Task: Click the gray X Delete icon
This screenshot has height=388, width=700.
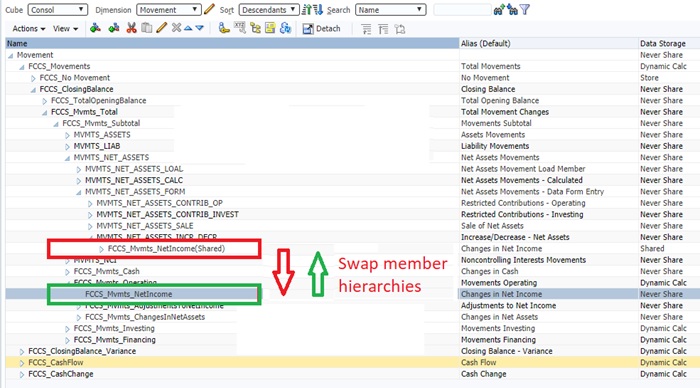Action: click(176, 28)
